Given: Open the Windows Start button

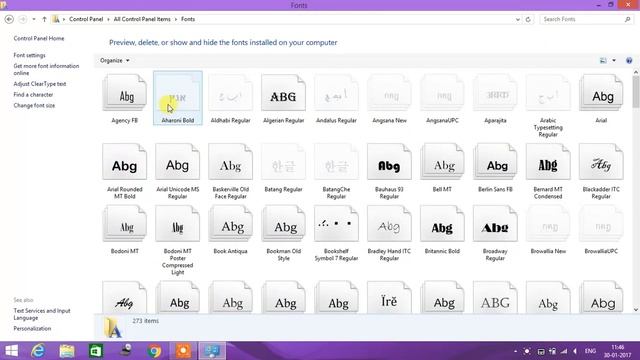Looking at the screenshot, I should tap(11, 351).
